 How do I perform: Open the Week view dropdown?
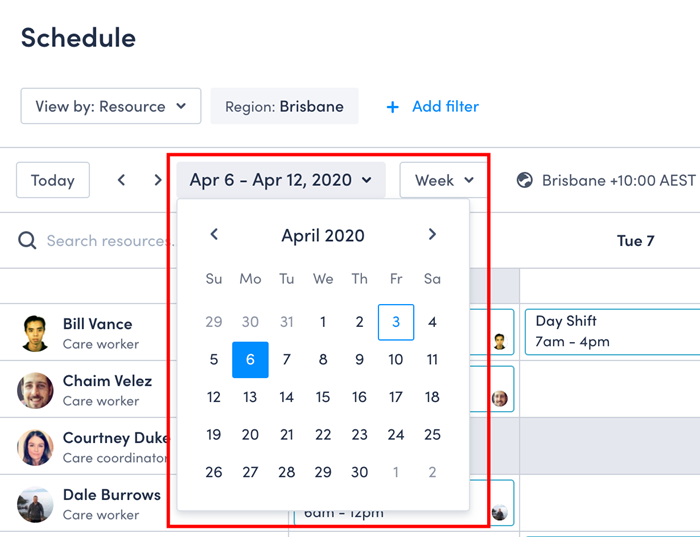coord(444,180)
